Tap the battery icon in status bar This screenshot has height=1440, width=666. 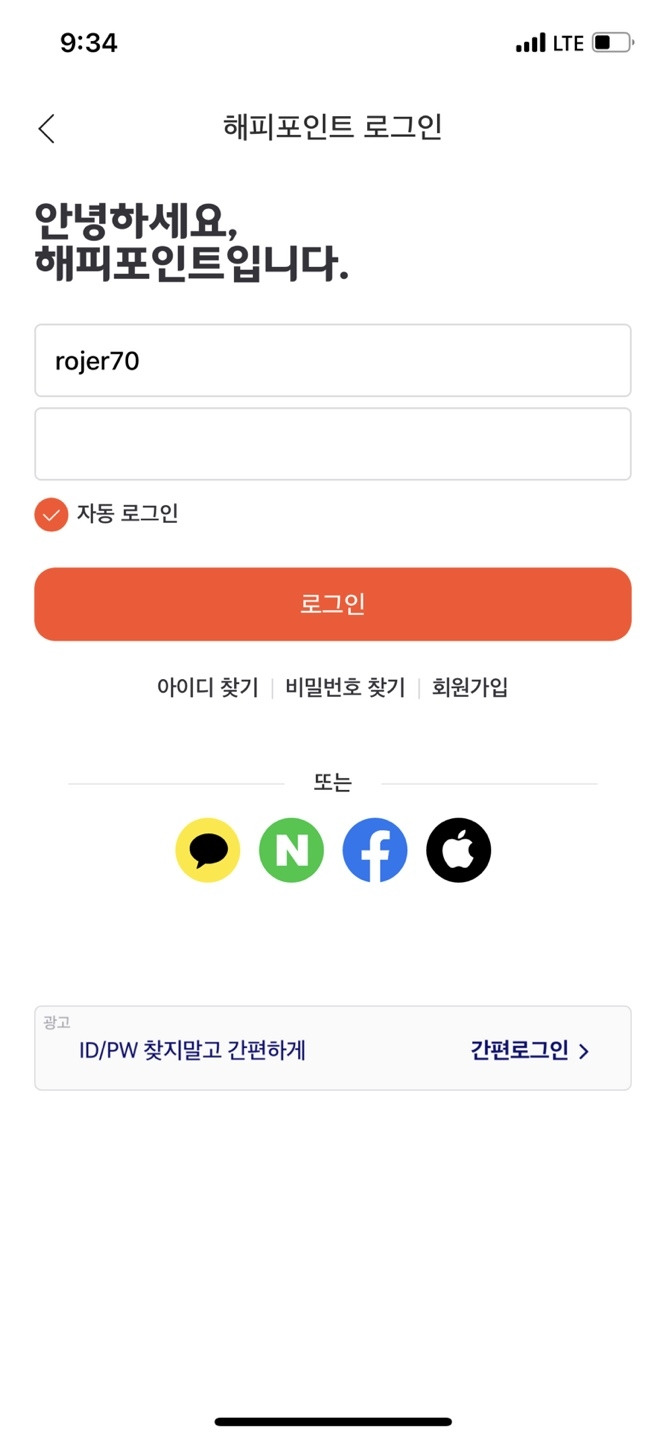(612, 43)
